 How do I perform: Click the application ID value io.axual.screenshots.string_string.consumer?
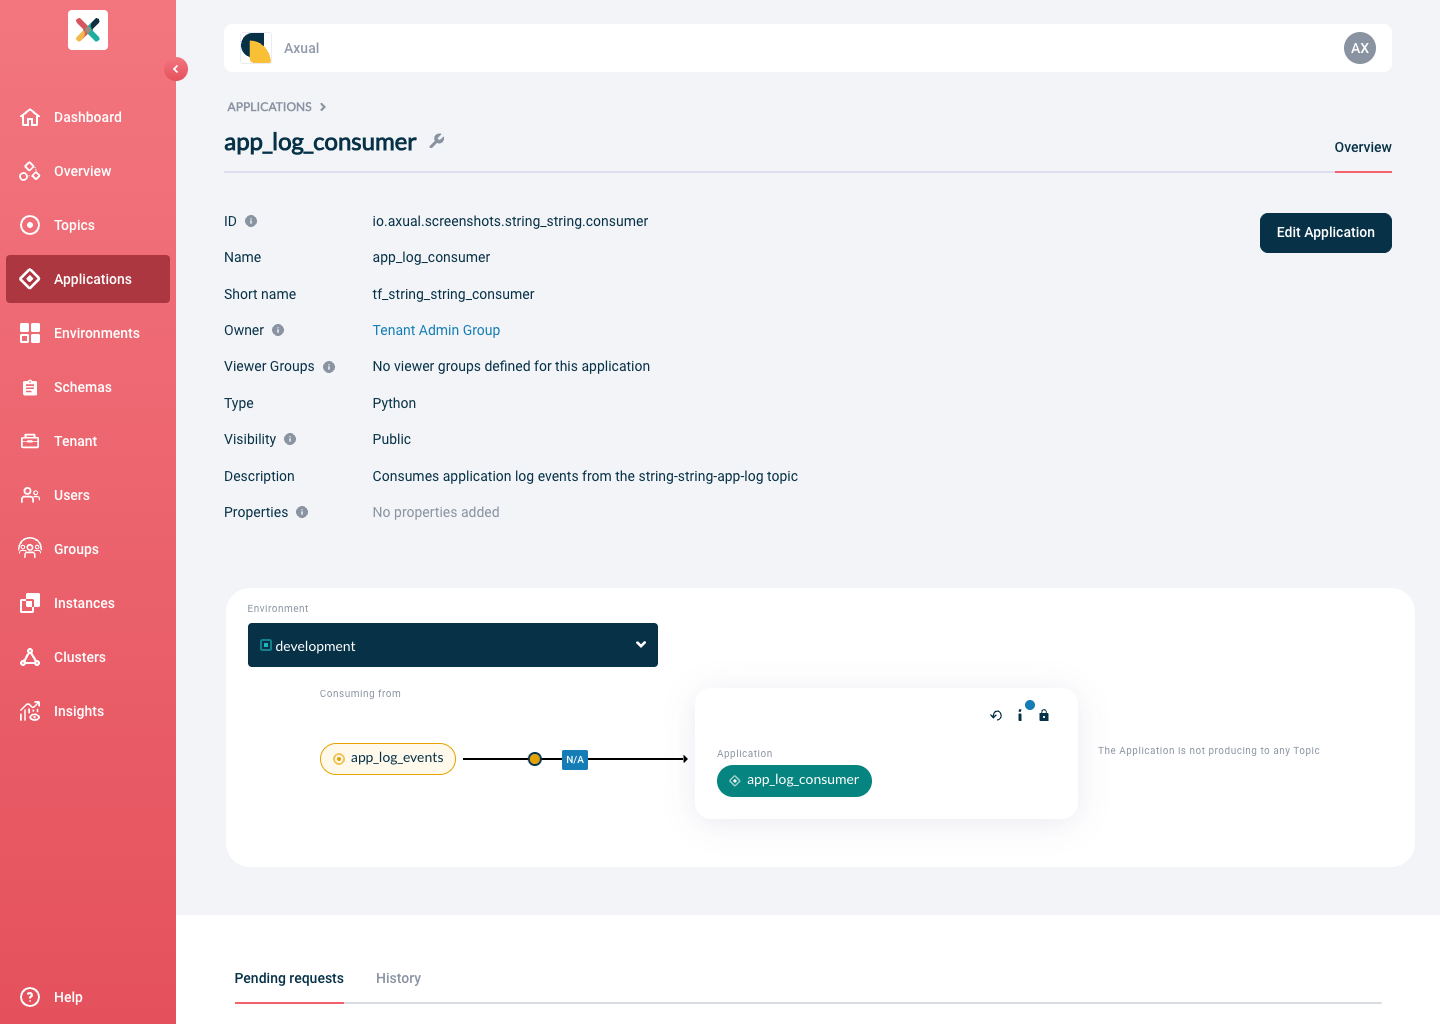point(510,221)
